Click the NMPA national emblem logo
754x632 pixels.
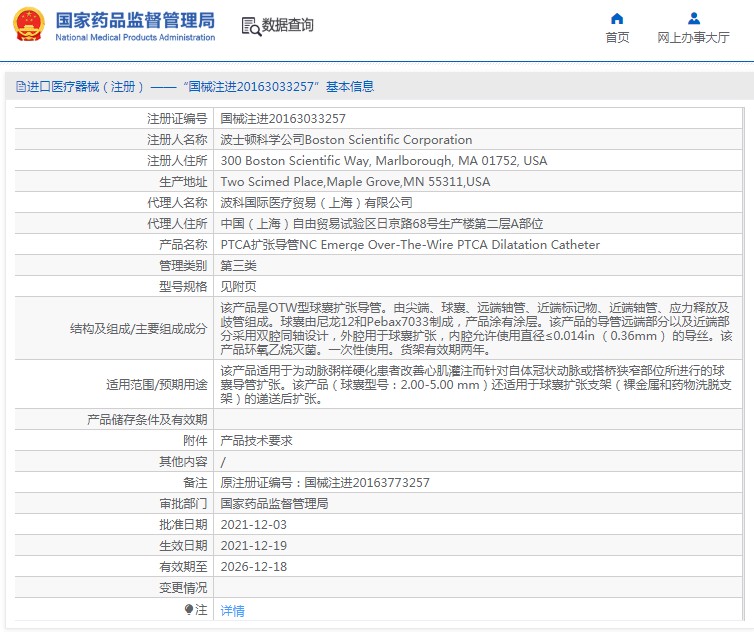click(29, 24)
